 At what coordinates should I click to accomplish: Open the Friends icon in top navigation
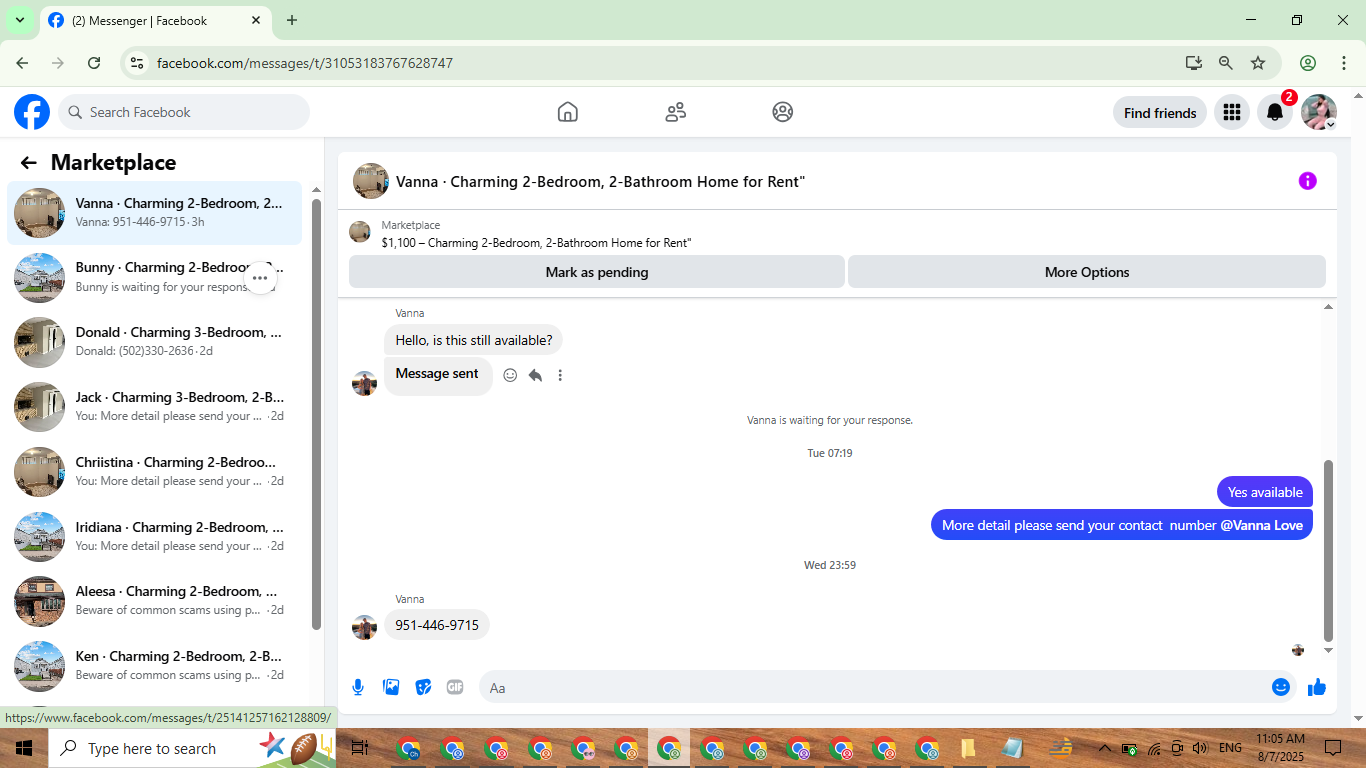[x=676, y=112]
